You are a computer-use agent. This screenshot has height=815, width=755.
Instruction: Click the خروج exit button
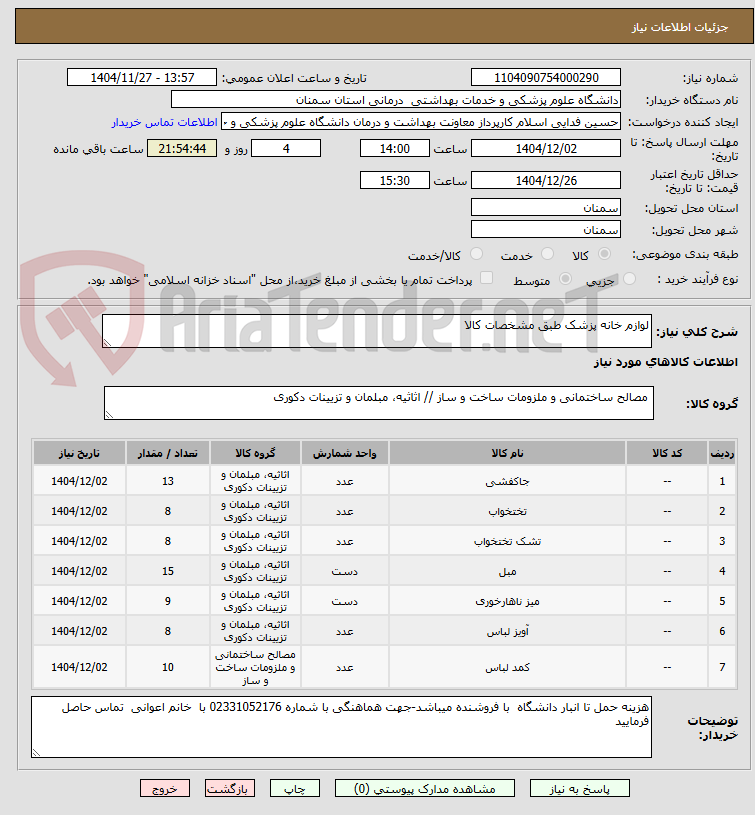(x=165, y=788)
